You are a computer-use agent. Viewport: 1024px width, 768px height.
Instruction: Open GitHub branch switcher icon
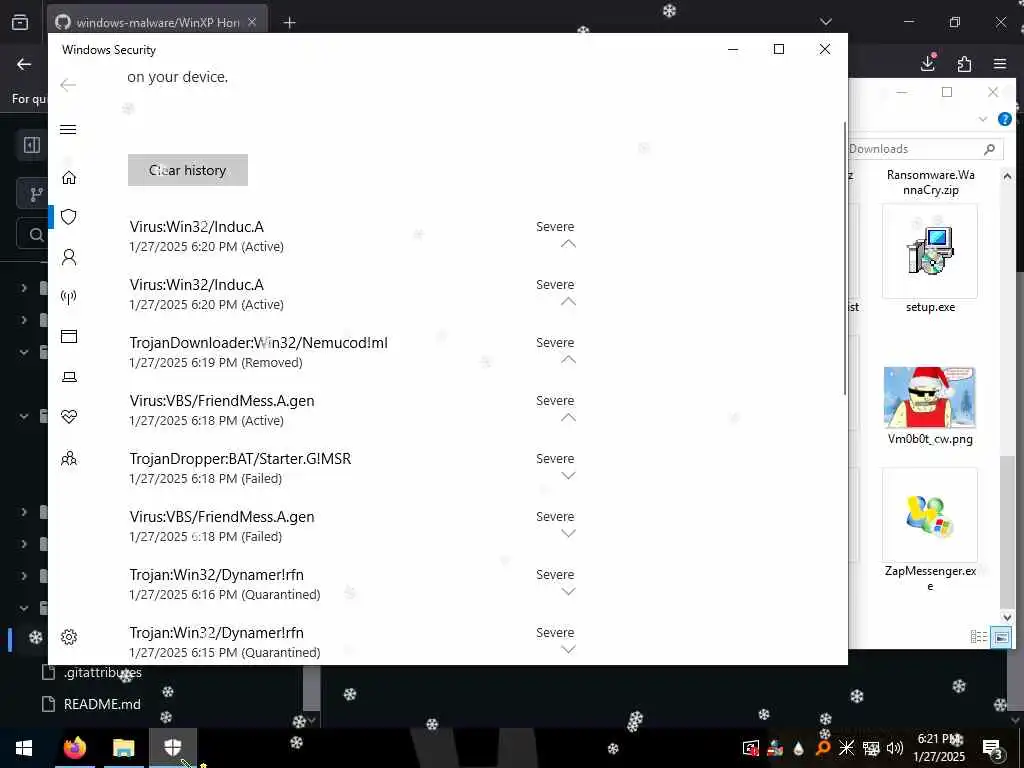[36, 194]
